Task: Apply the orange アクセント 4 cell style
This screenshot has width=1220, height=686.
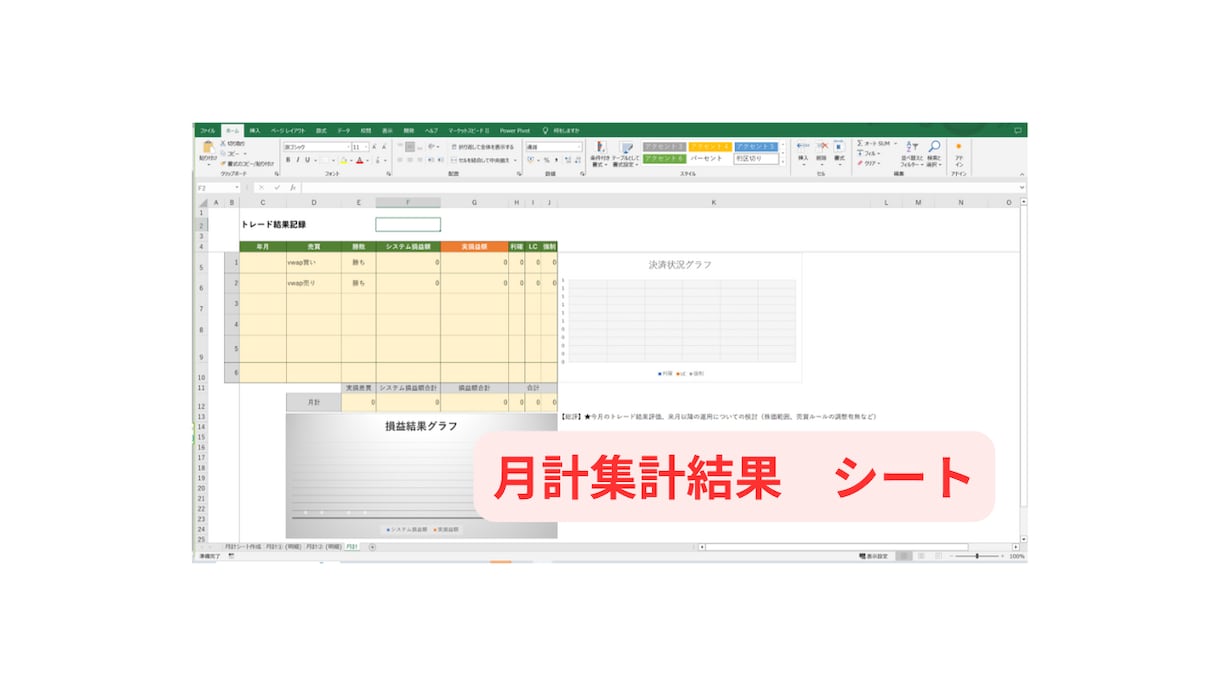Action: [x=710, y=146]
